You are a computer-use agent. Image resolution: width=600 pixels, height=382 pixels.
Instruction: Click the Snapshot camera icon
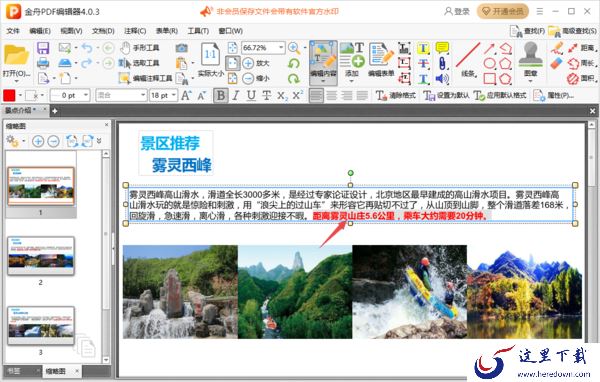[x=182, y=48]
